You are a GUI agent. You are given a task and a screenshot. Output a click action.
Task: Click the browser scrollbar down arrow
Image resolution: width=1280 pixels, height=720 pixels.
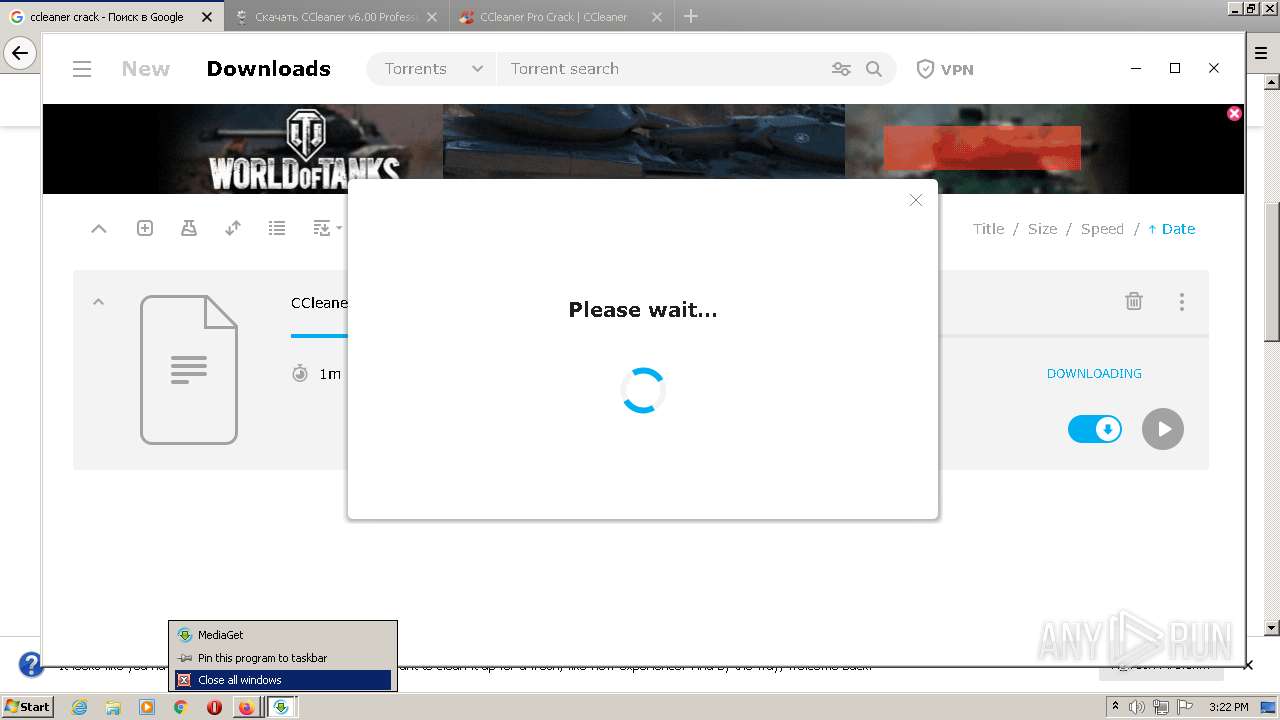click(1272, 628)
